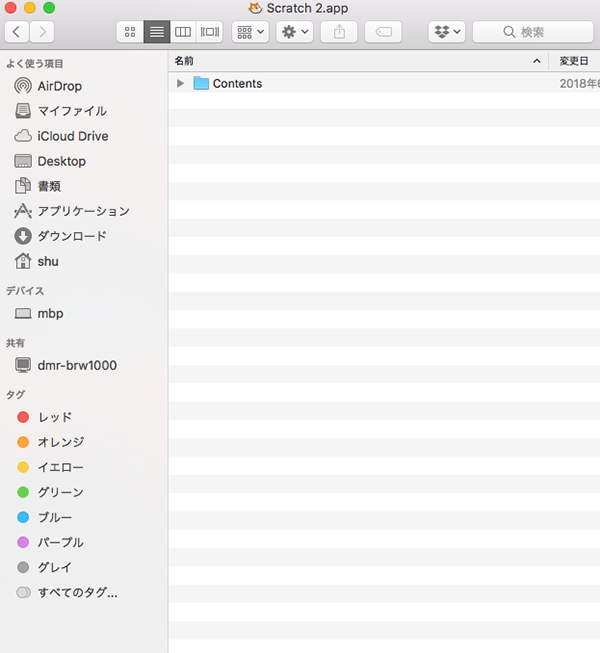Click the マイファイル drive icon

point(23,111)
